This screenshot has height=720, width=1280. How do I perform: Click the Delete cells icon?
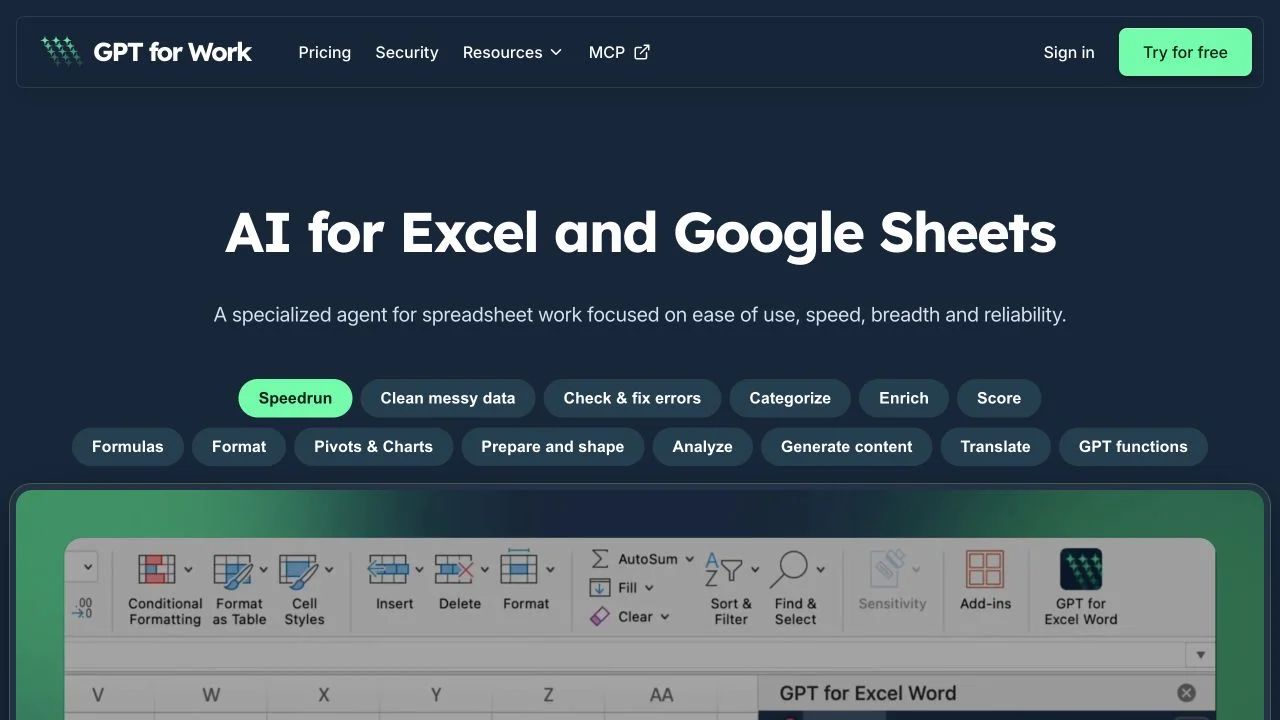tap(454, 569)
